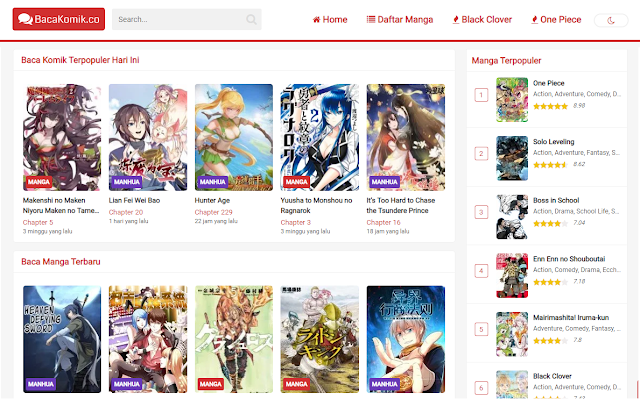This screenshot has width=640, height=399.
Task: Click It's Too Hard to Chase title
Action: point(401,205)
